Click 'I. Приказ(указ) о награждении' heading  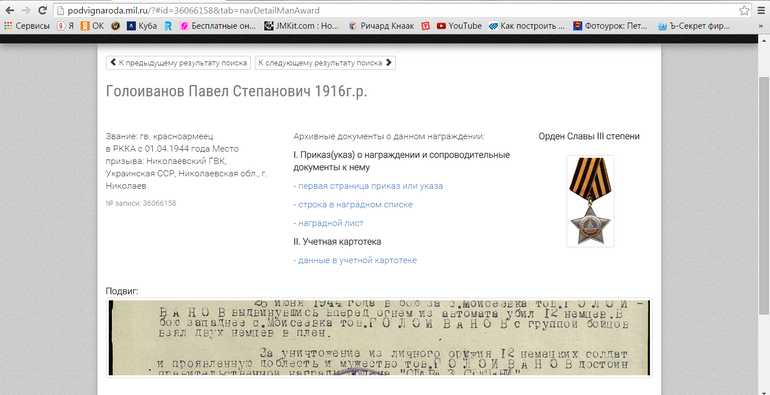pyautogui.click(x=402, y=161)
